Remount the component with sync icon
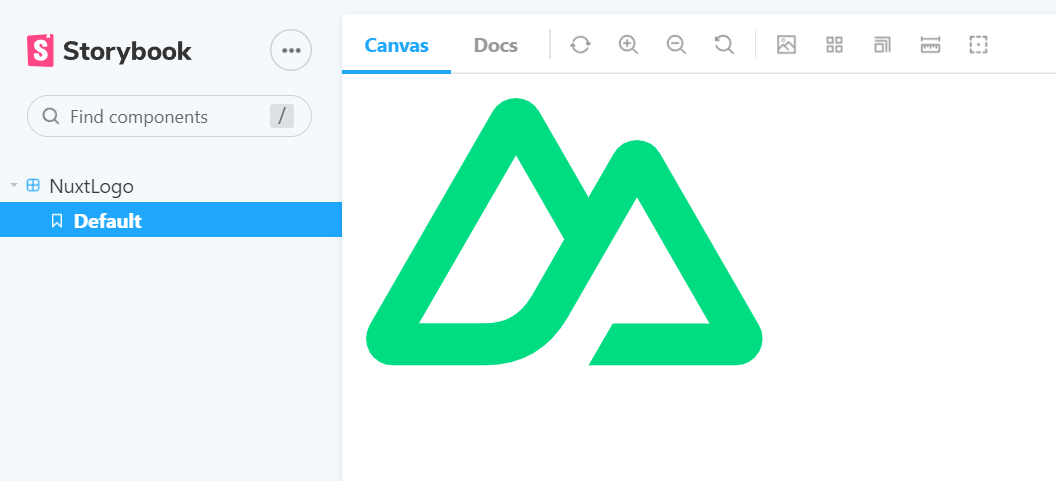Image resolution: width=1056 pixels, height=481 pixels. (x=580, y=45)
